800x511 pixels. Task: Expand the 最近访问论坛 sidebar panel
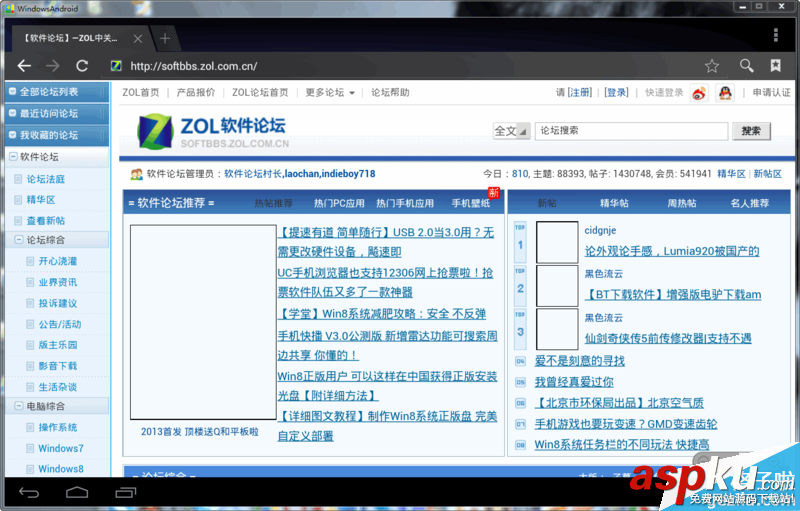[57, 113]
